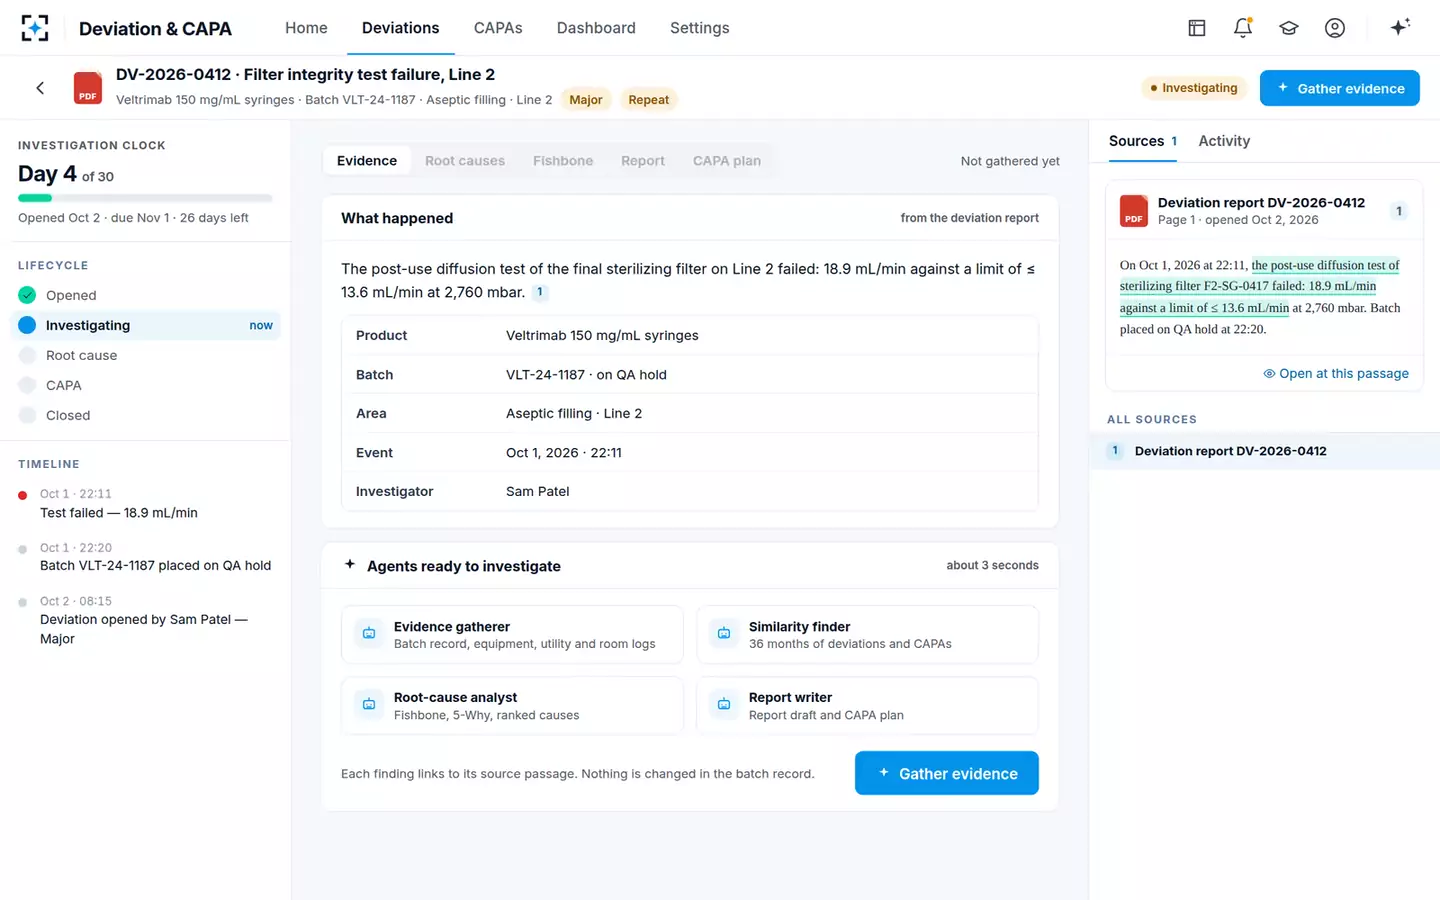Click the graduation cap training icon
The height and width of the screenshot is (900, 1440).
tap(1289, 28)
